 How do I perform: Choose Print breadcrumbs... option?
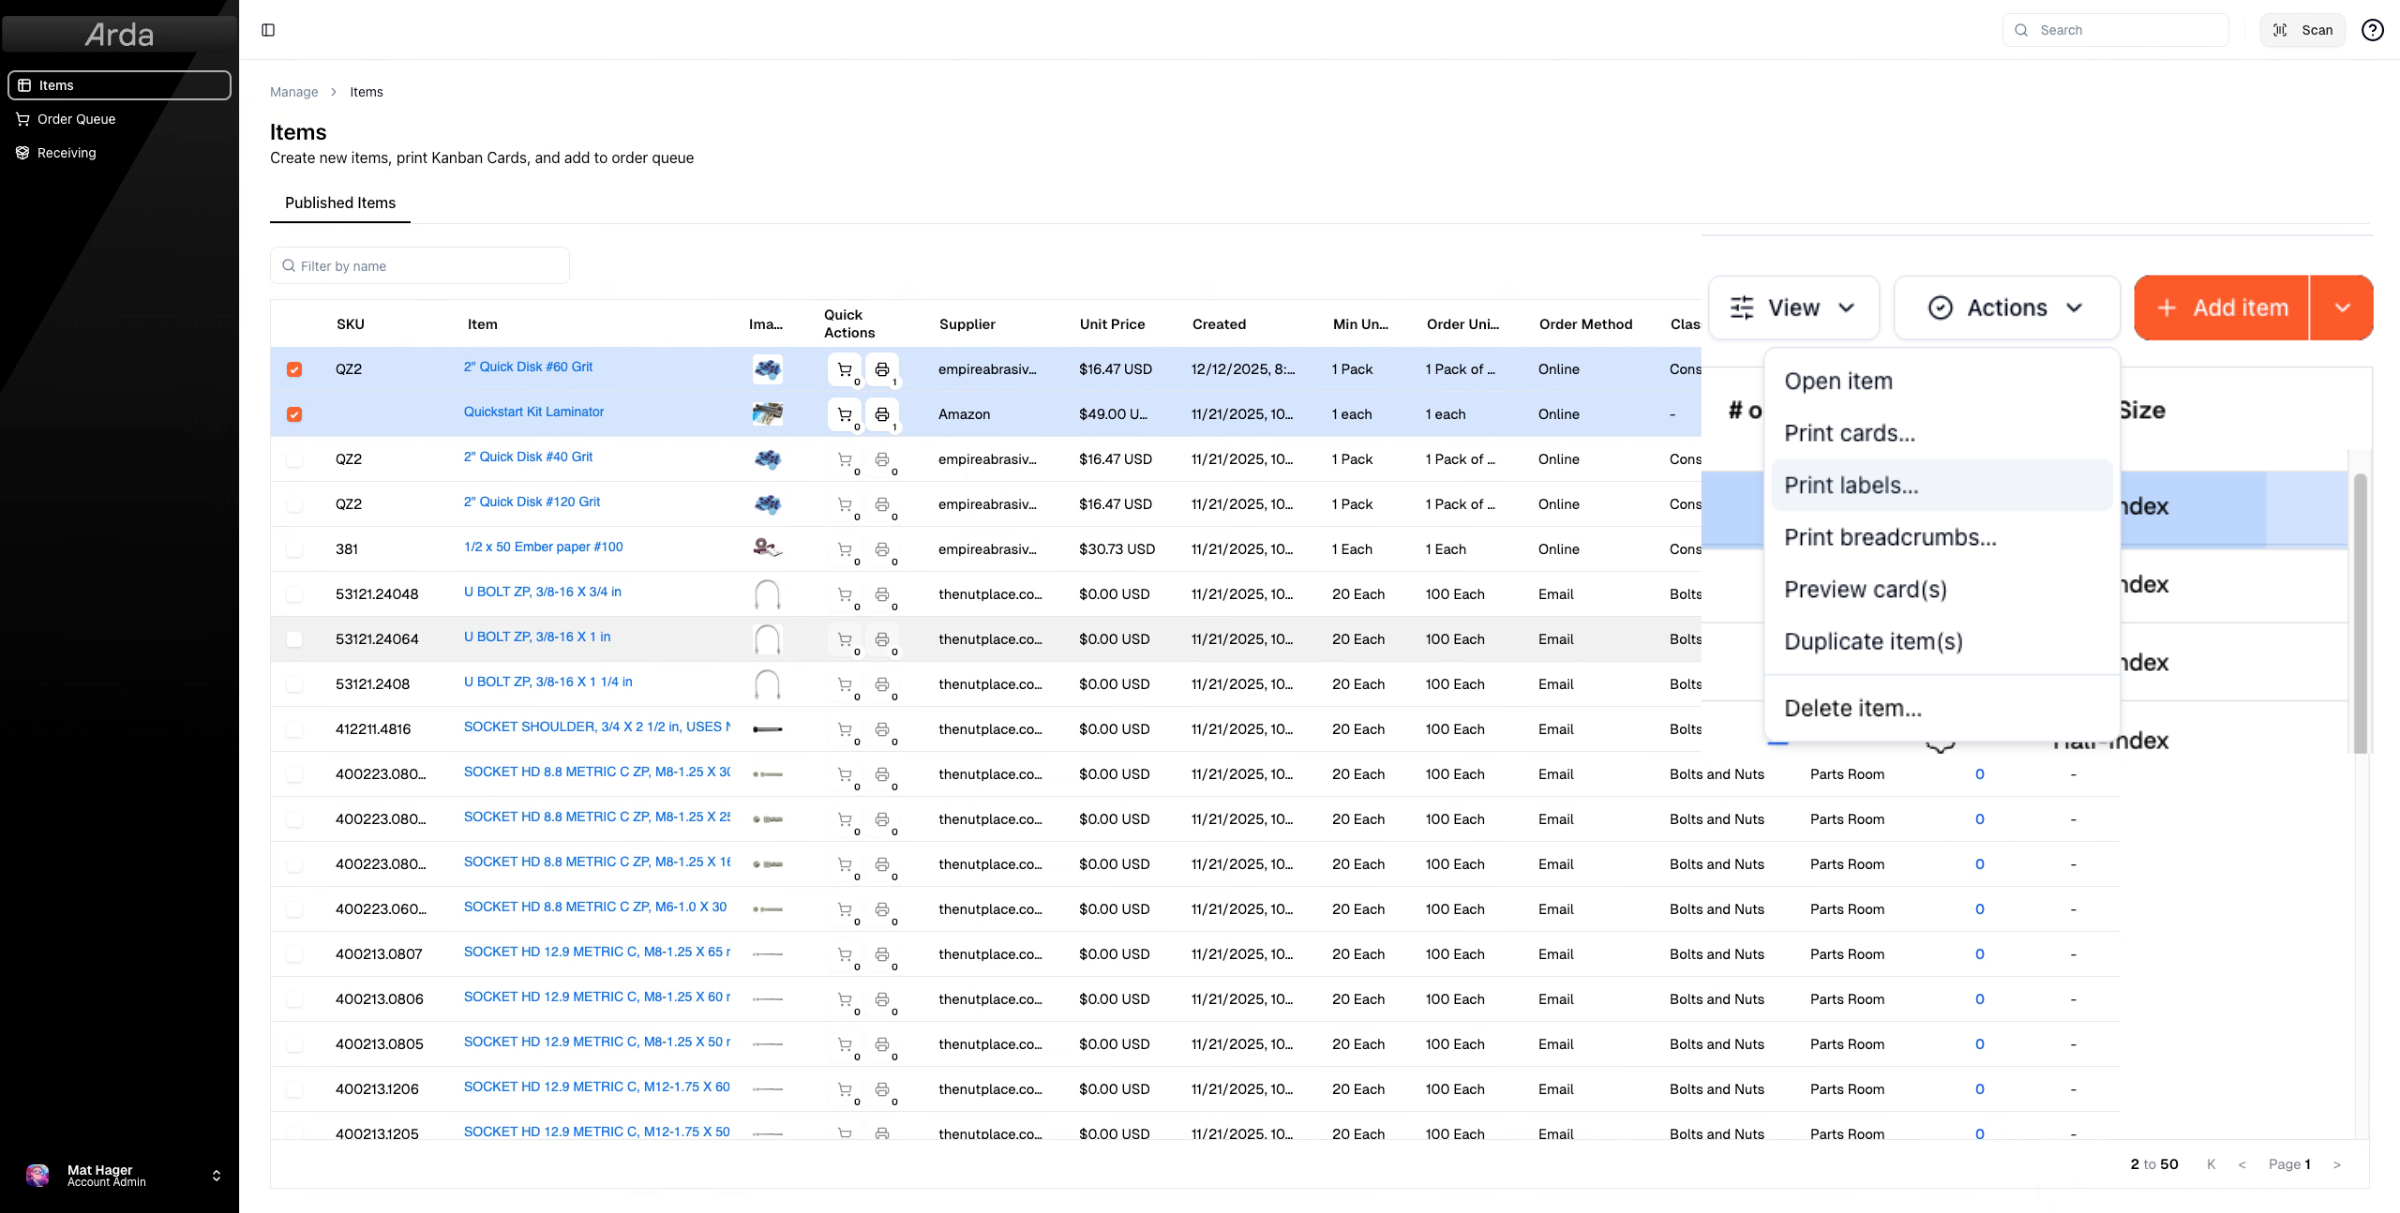click(x=1941, y=537)
